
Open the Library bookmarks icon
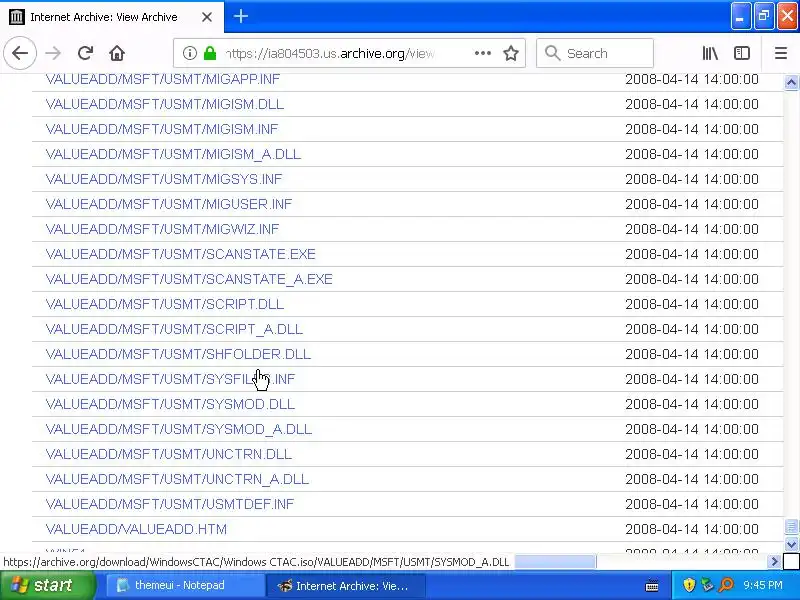(710, 53)
